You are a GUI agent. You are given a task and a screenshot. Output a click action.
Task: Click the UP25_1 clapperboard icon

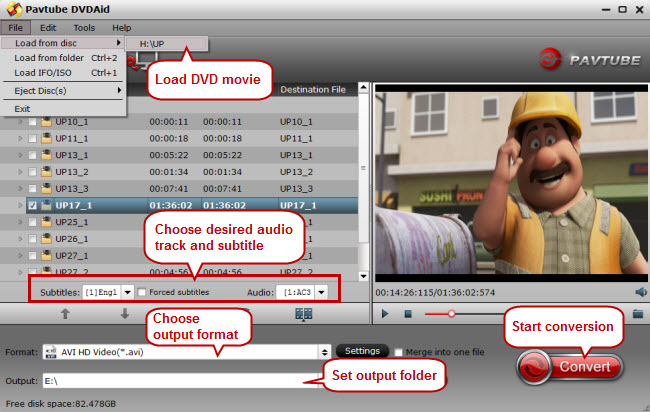point(46,222)
